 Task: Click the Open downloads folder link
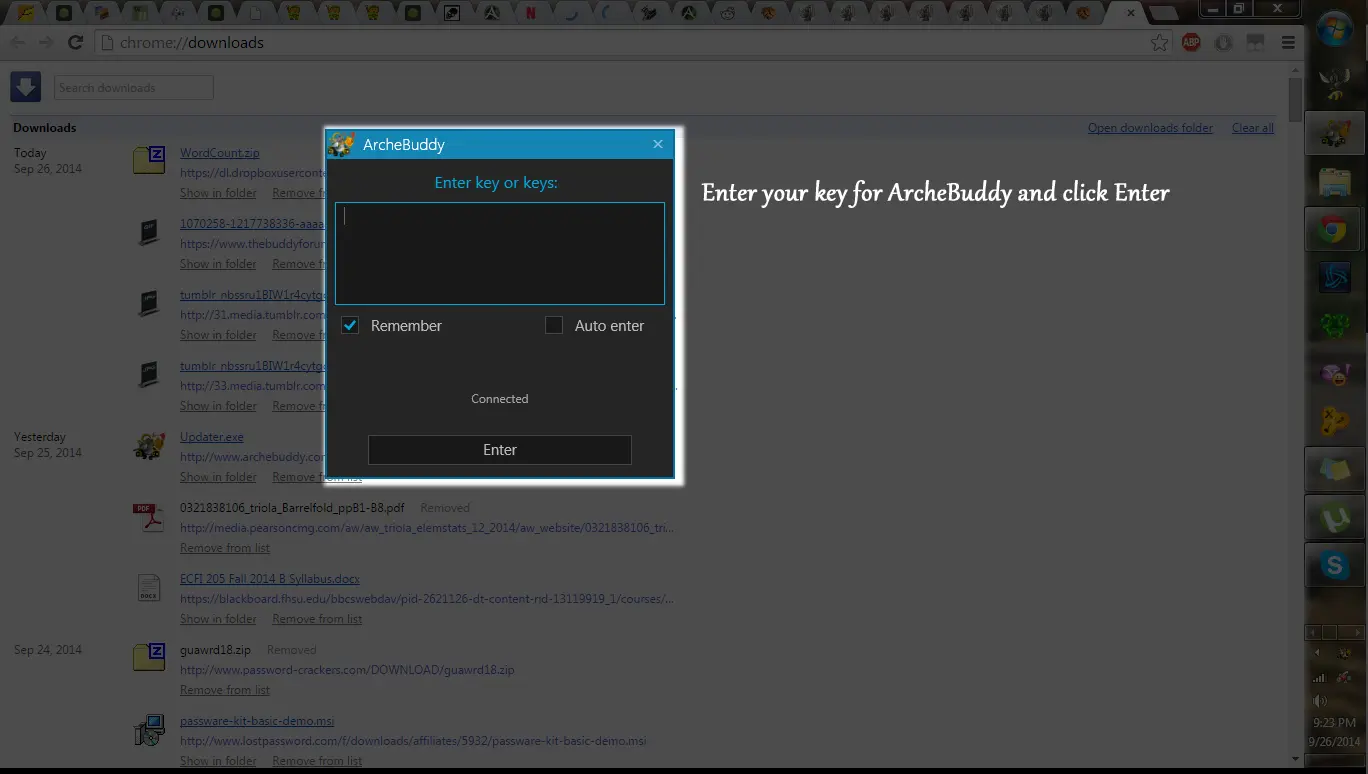1150,128
